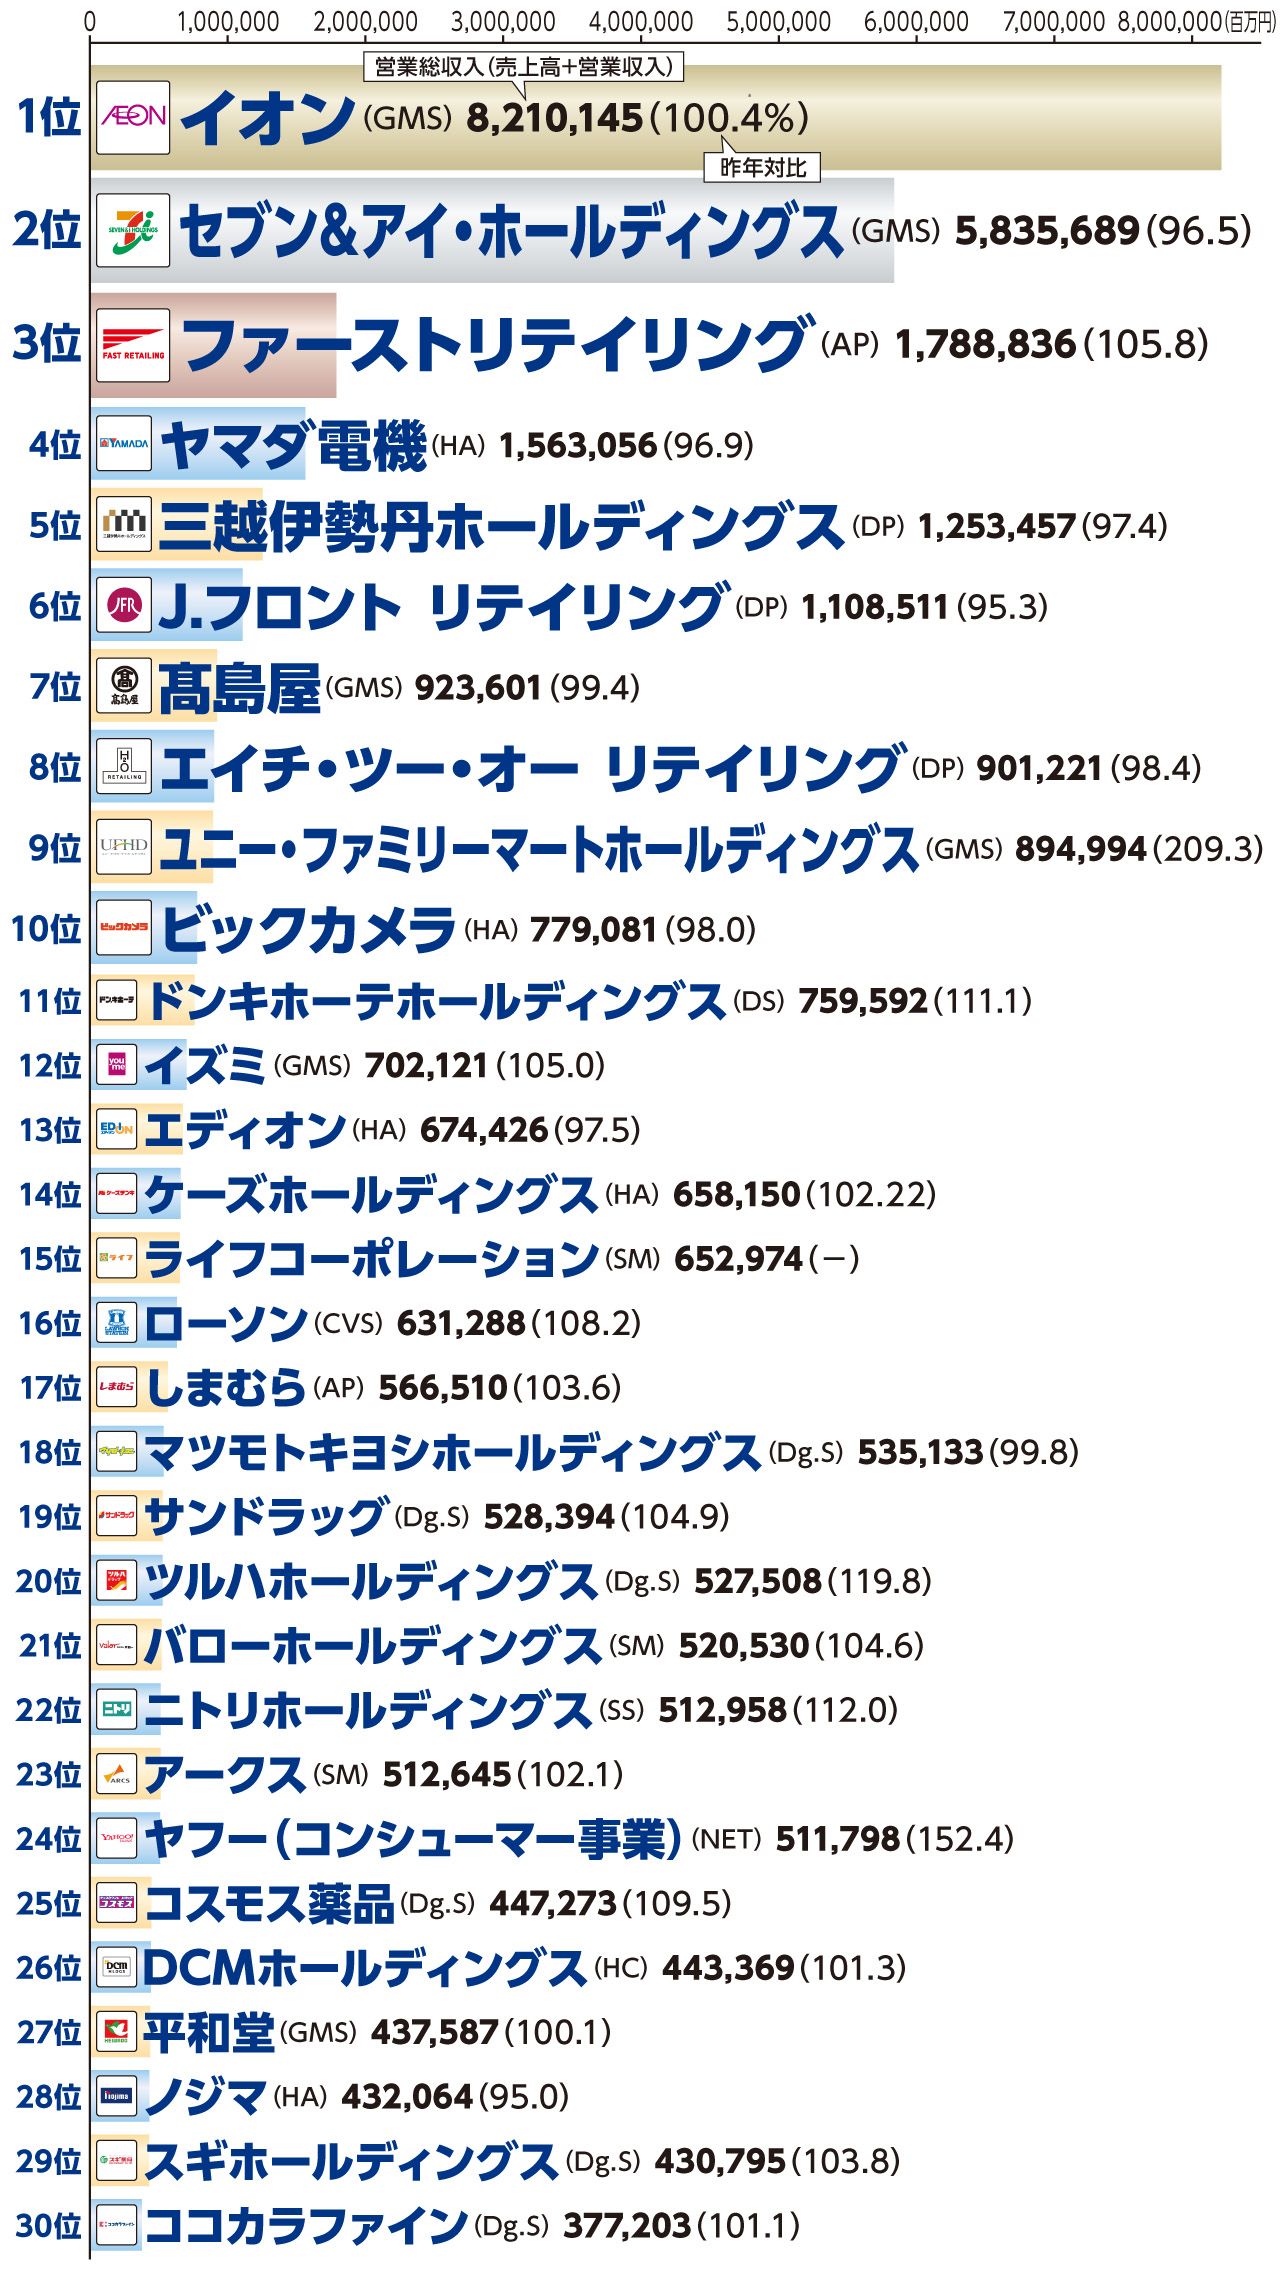This screenshot has width=1280, height=2275.
Task: Click the UFHD logo at rank 9
Action: pos(124,848)
